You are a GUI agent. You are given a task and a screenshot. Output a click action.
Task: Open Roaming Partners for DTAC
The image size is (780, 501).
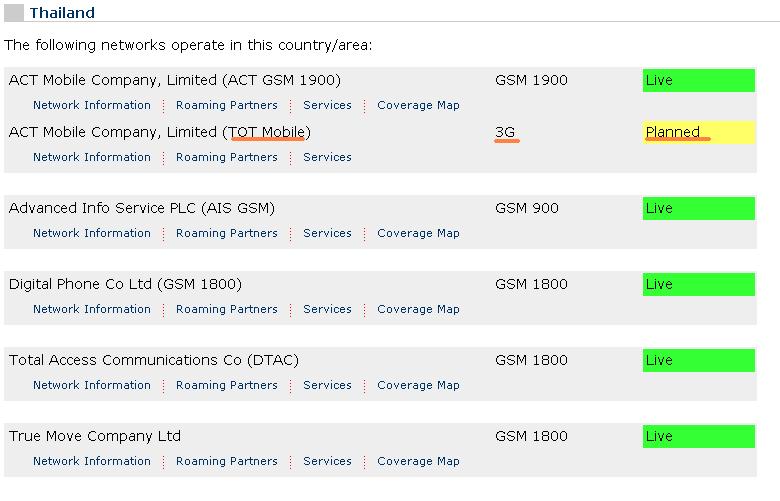[226, 385]
